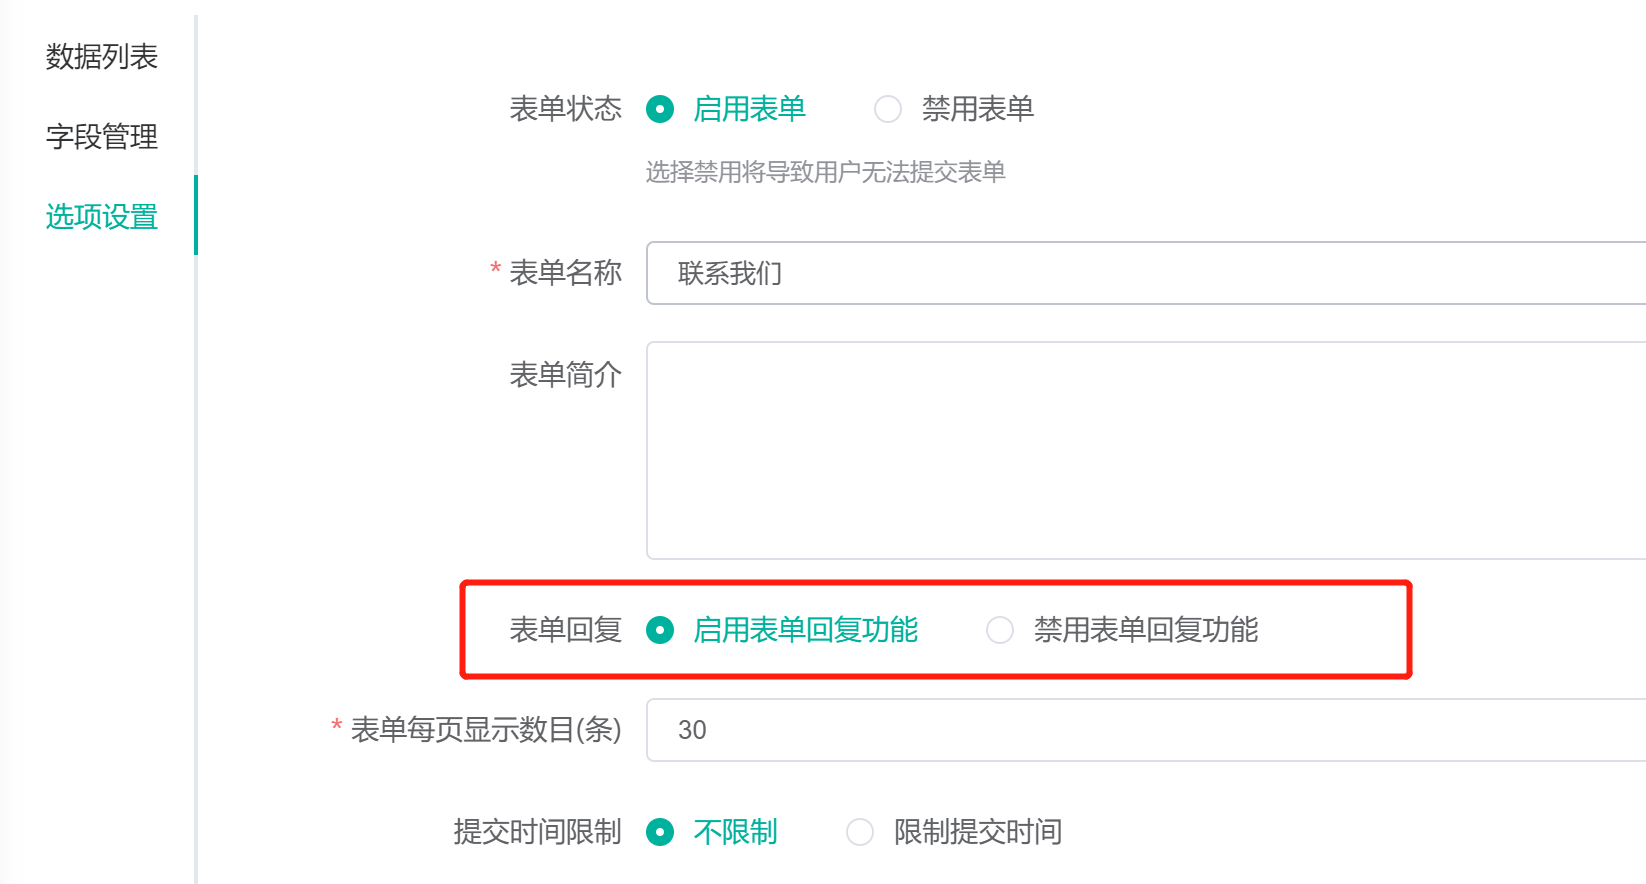Select the 启用表单 radio button
Viewport: 1646px width, 884px height.
[660, 109]
